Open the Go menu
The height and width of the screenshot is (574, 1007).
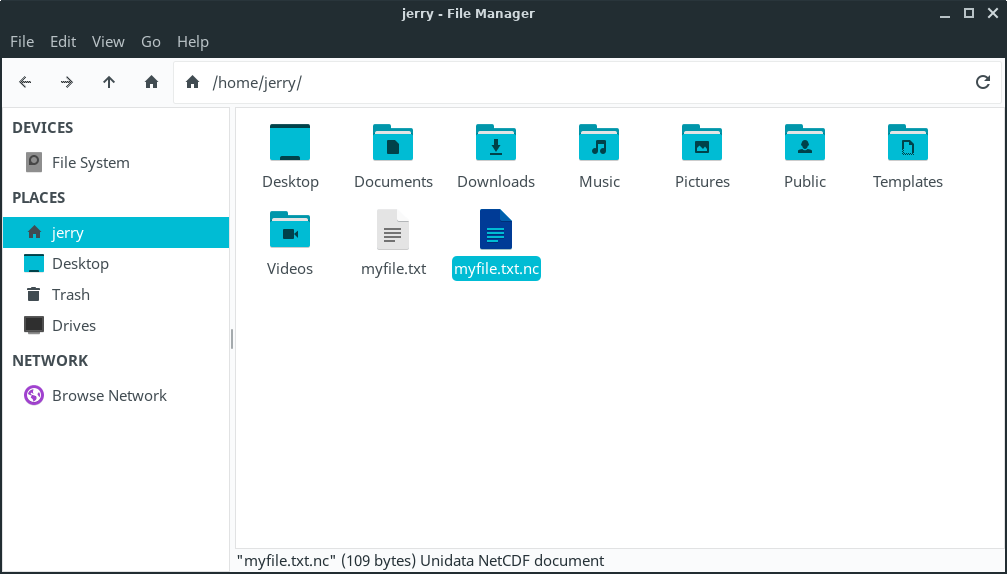point(151,41)
